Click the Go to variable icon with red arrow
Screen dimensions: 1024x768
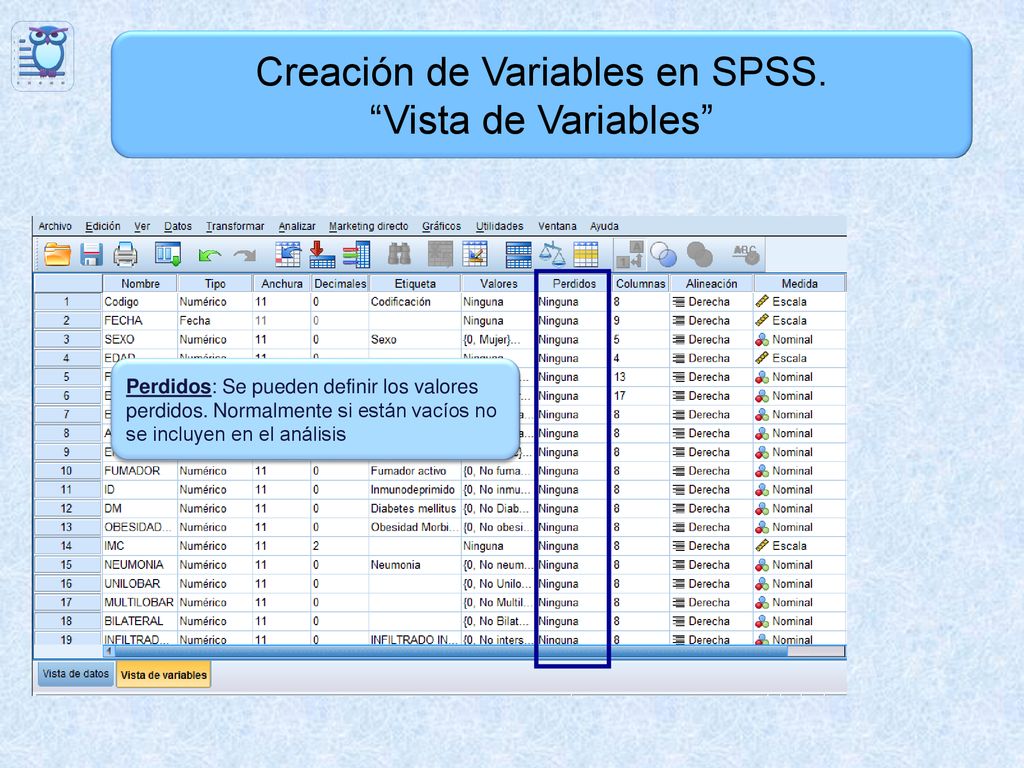click(x=321, y=255)
